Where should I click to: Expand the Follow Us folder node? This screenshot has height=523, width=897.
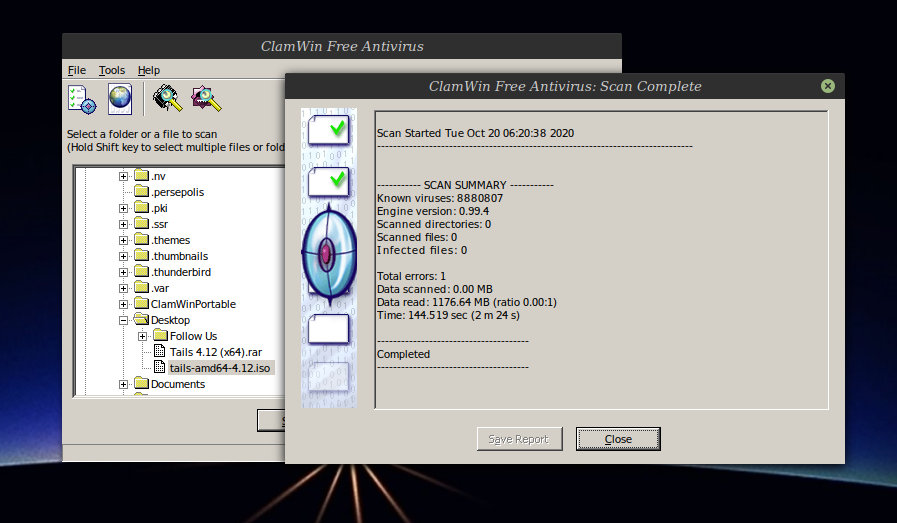pyautogui.click(x=142, y=336)
